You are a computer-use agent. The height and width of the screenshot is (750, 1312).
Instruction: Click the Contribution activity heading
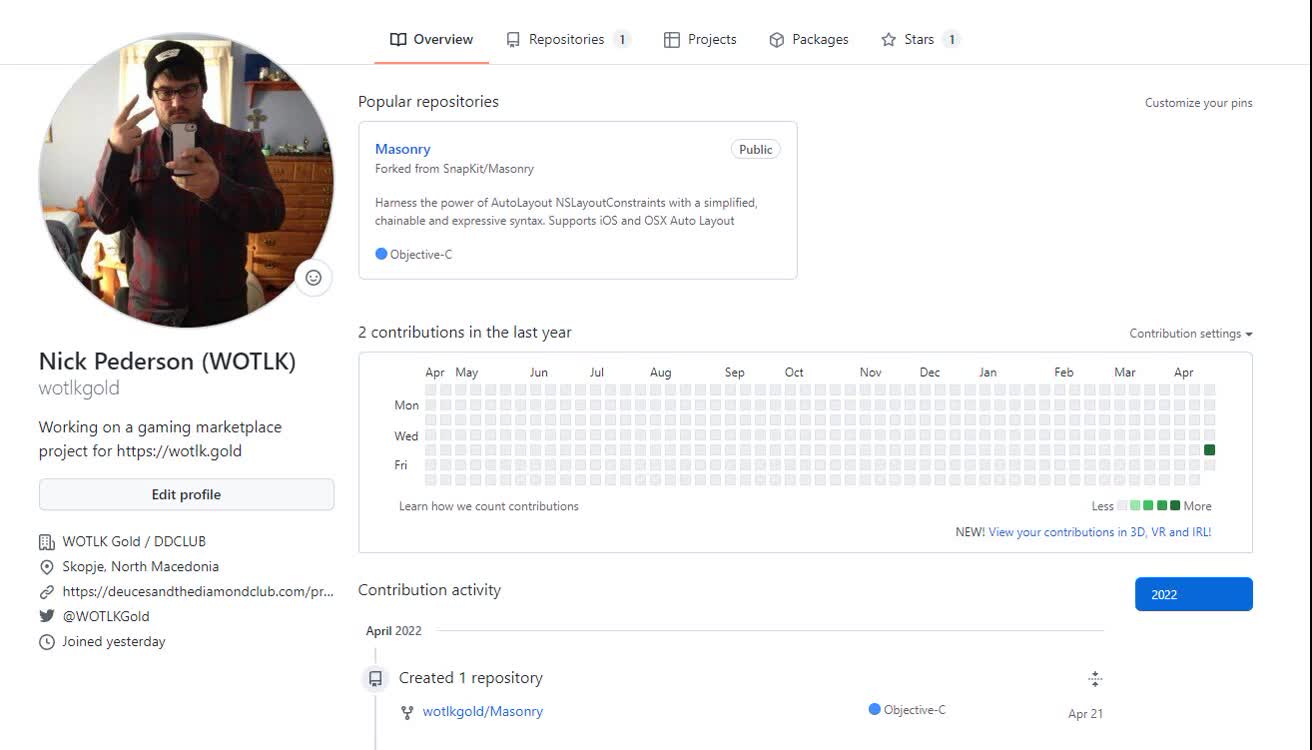[x=430, y=590]
